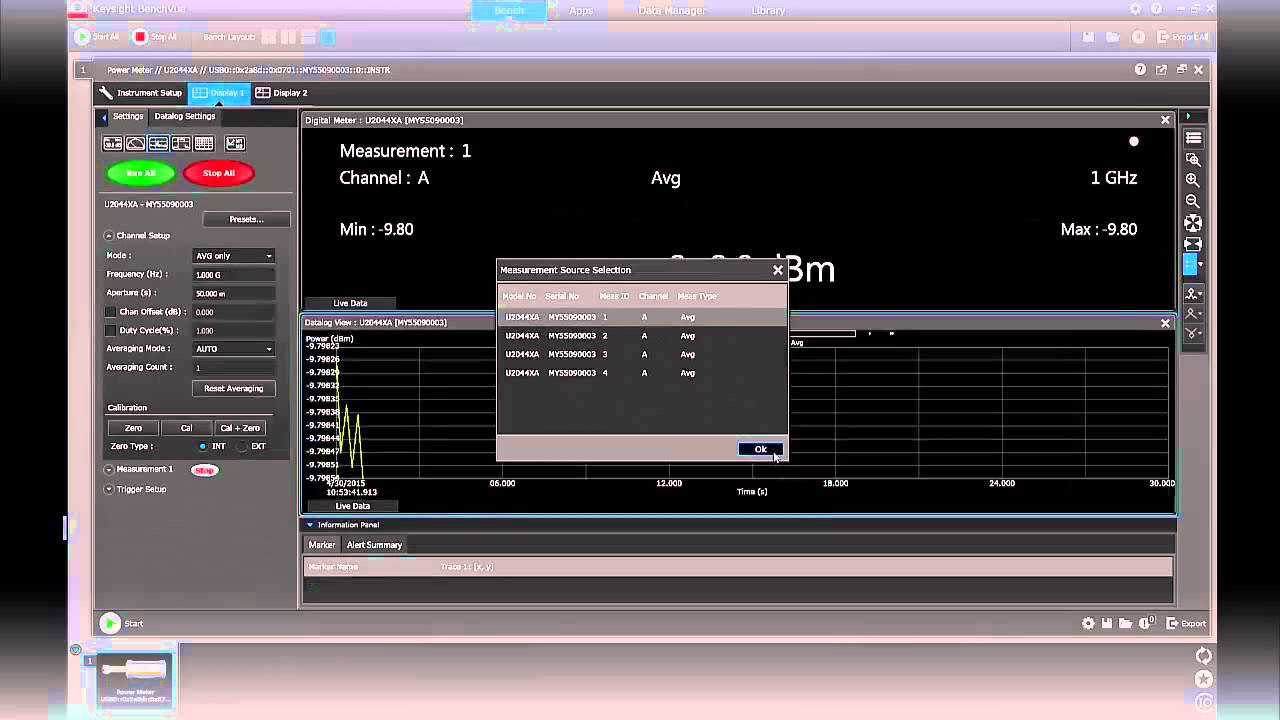This screenshot has width=1280, height=720.
Task: Select the digital meter display icon
Action: (x=112, y=144)
